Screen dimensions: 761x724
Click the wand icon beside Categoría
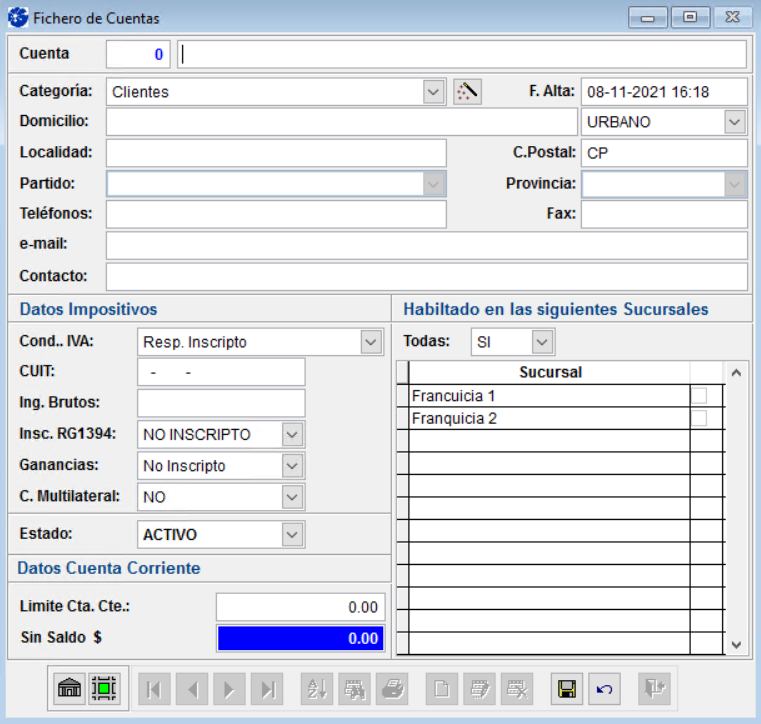click(x=467, y=91)
